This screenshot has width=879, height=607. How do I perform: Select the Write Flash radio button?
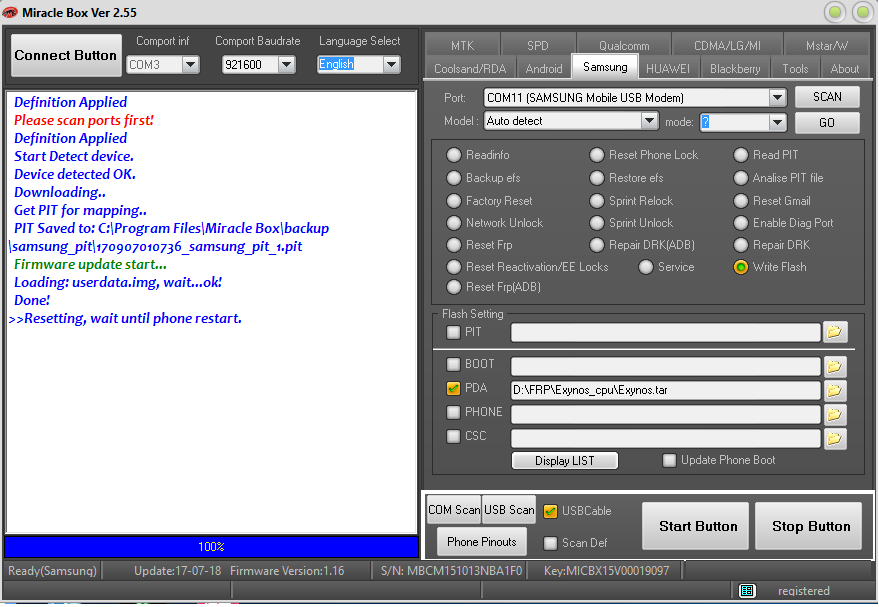741,267
